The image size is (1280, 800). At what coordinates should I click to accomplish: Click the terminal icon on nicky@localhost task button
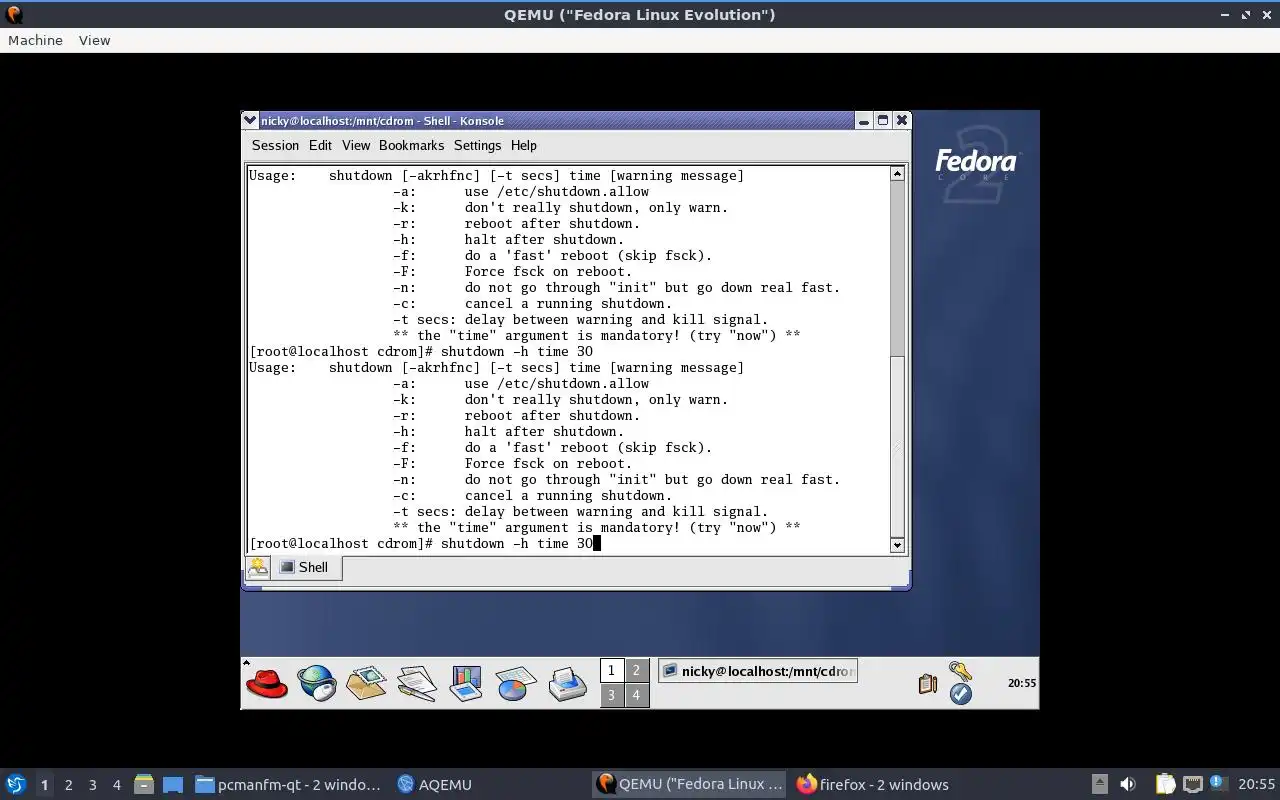670,671
